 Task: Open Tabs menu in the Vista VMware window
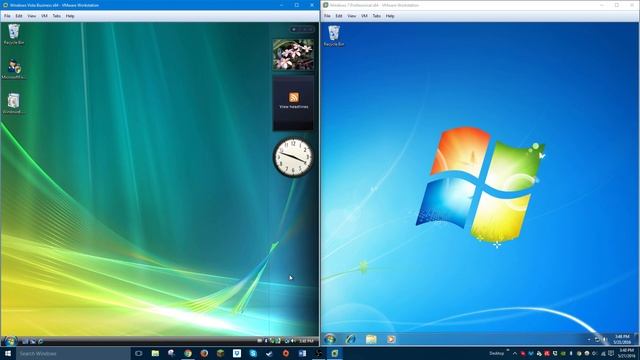click(56, 16)
